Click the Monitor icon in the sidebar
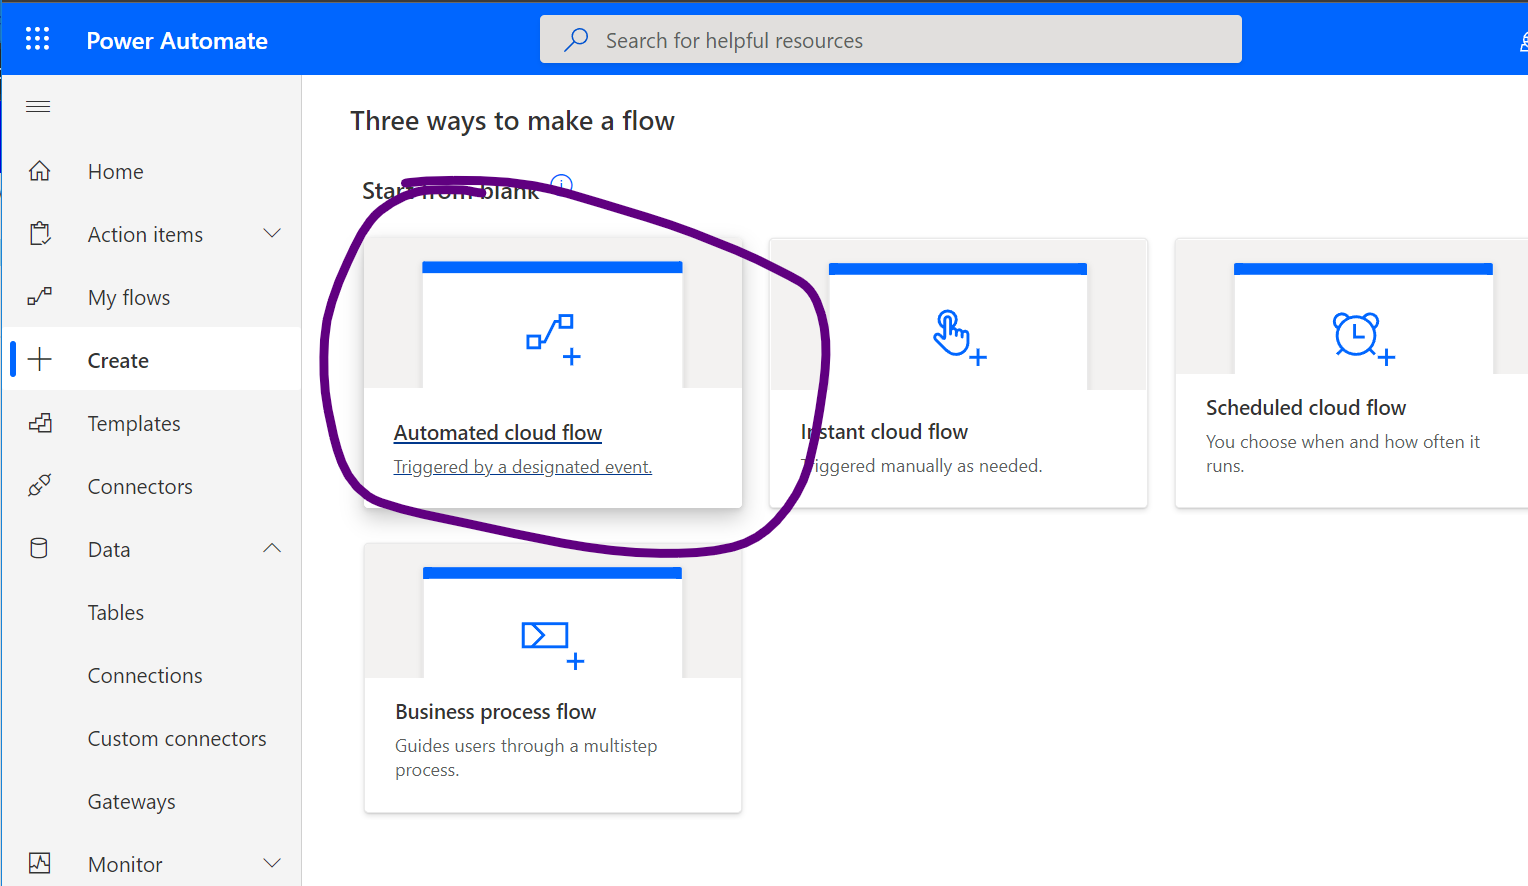This screenshot has width=1528, height=886. point(40,862)
